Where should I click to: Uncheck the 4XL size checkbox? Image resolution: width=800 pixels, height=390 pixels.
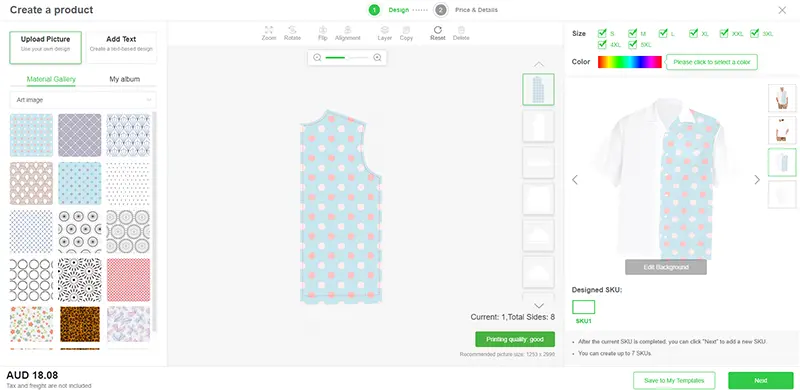602,44
